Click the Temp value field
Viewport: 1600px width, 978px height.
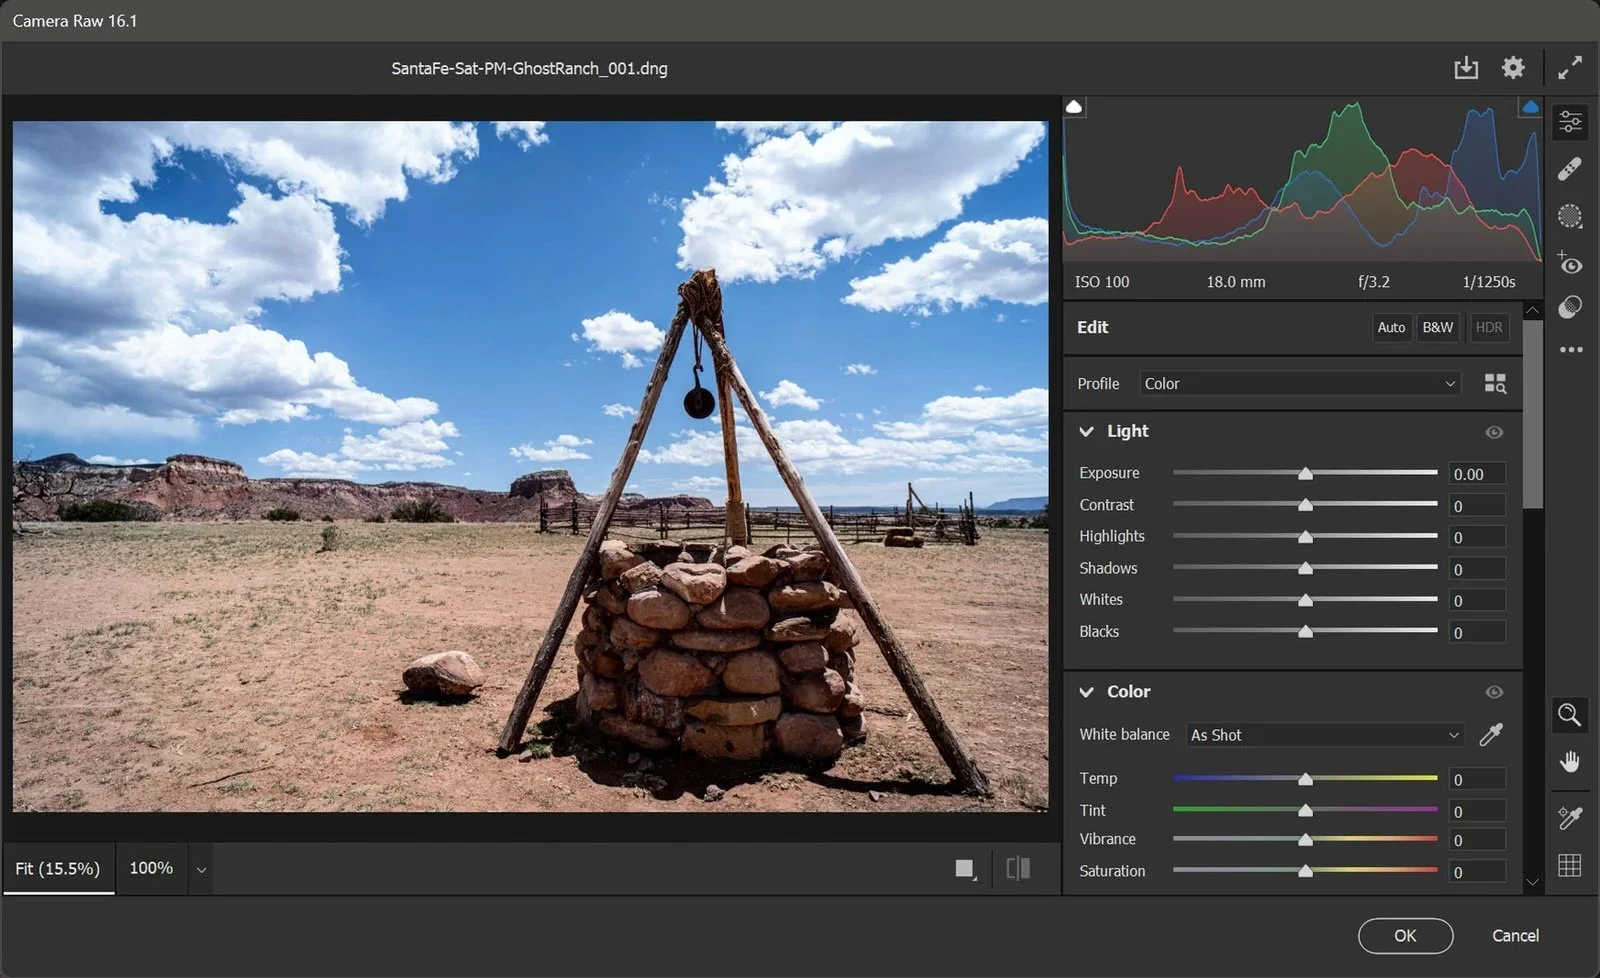[x=1477, y=780]
